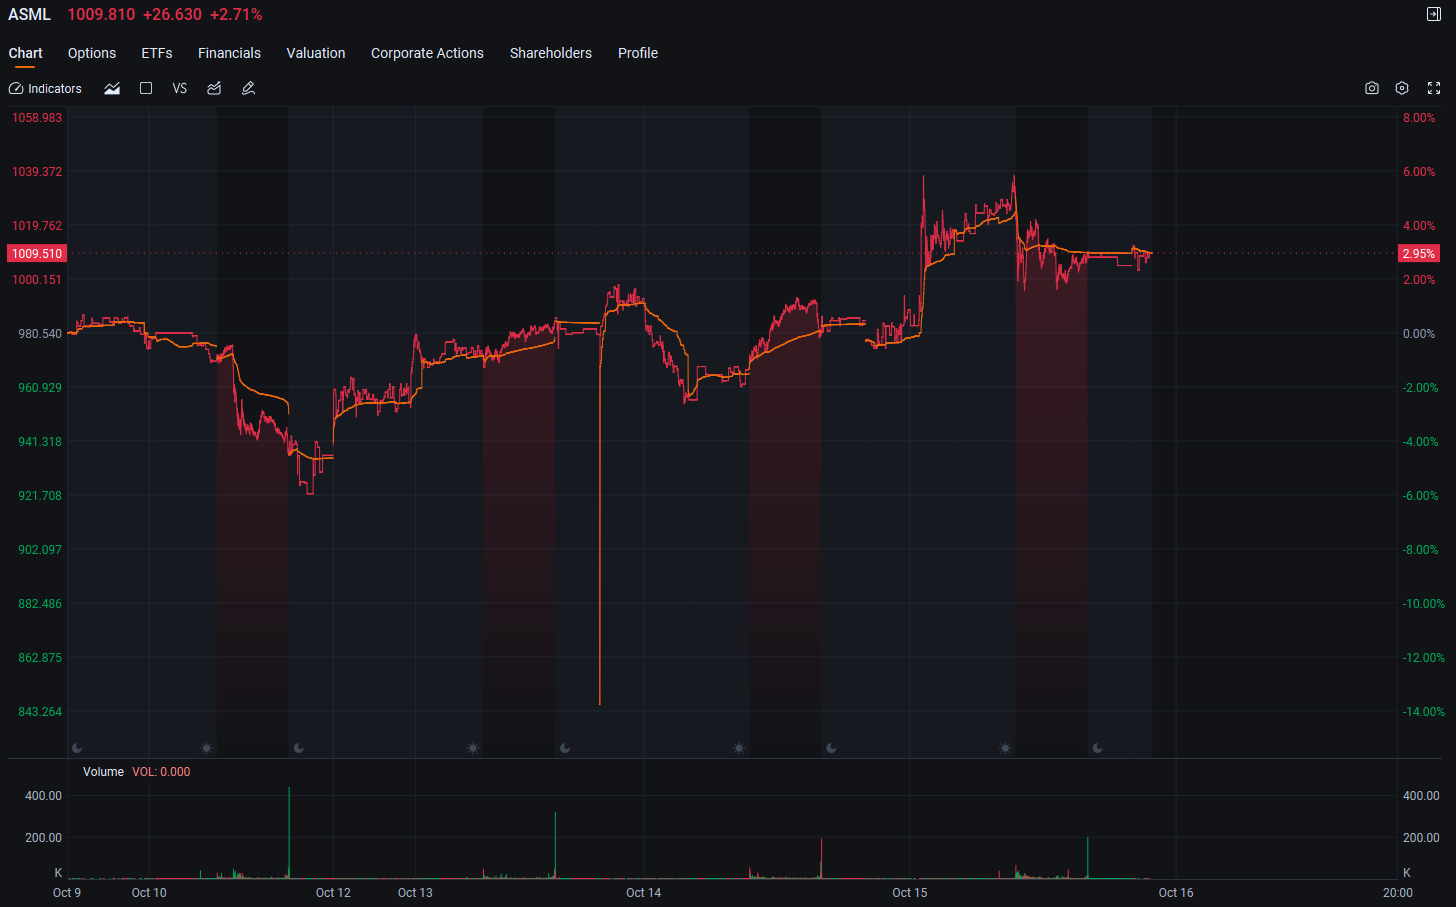Click the 843.264 price axis label
This screenshot has height=907, width=1456.
tap(40, 712)
